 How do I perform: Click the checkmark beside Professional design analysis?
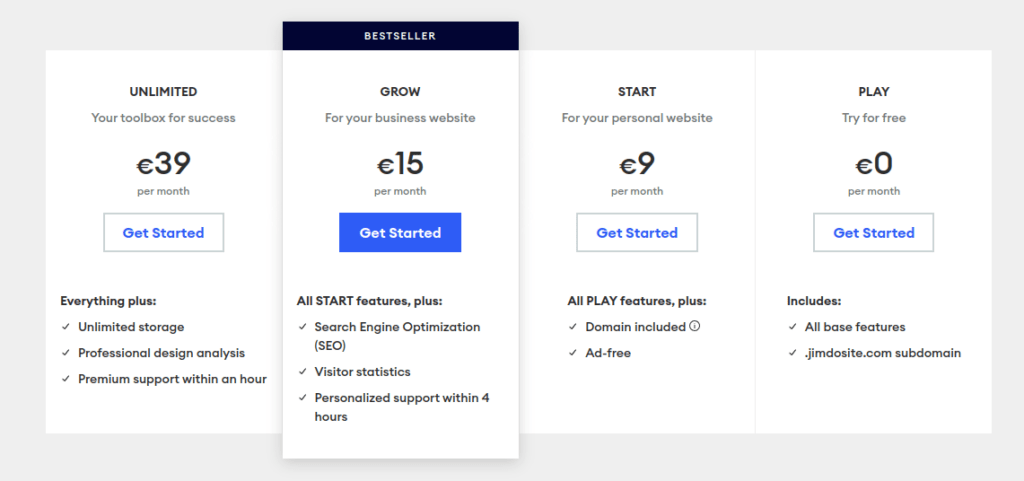tap(66, 352)
